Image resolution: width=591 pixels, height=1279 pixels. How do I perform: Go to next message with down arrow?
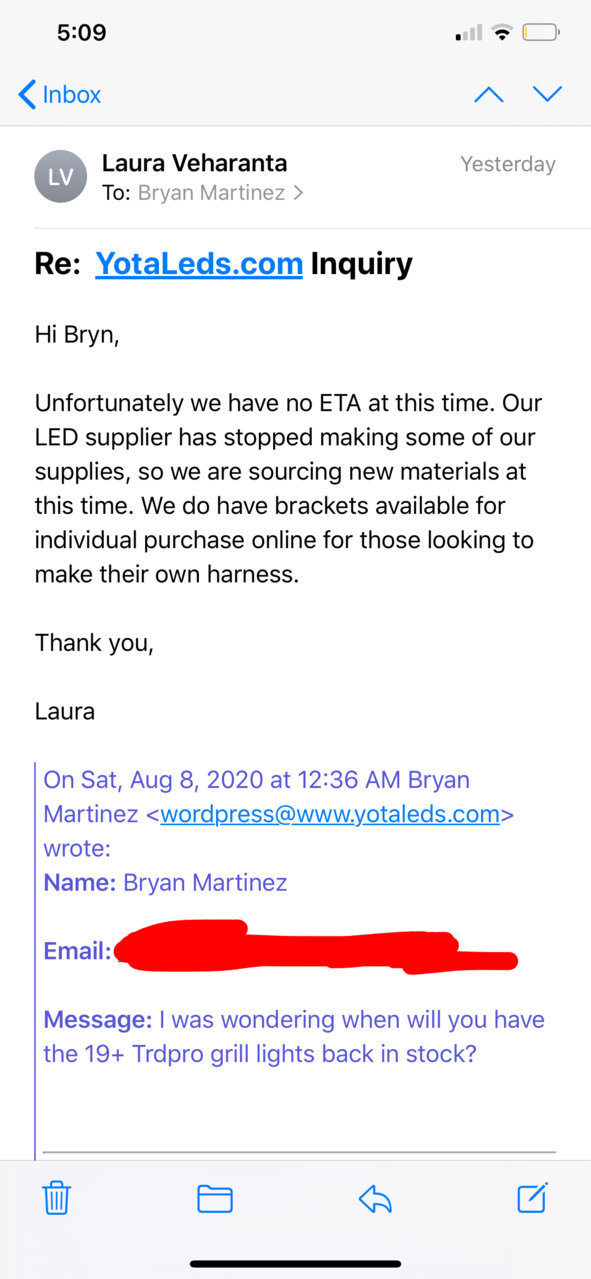click(x=548, y=94)
